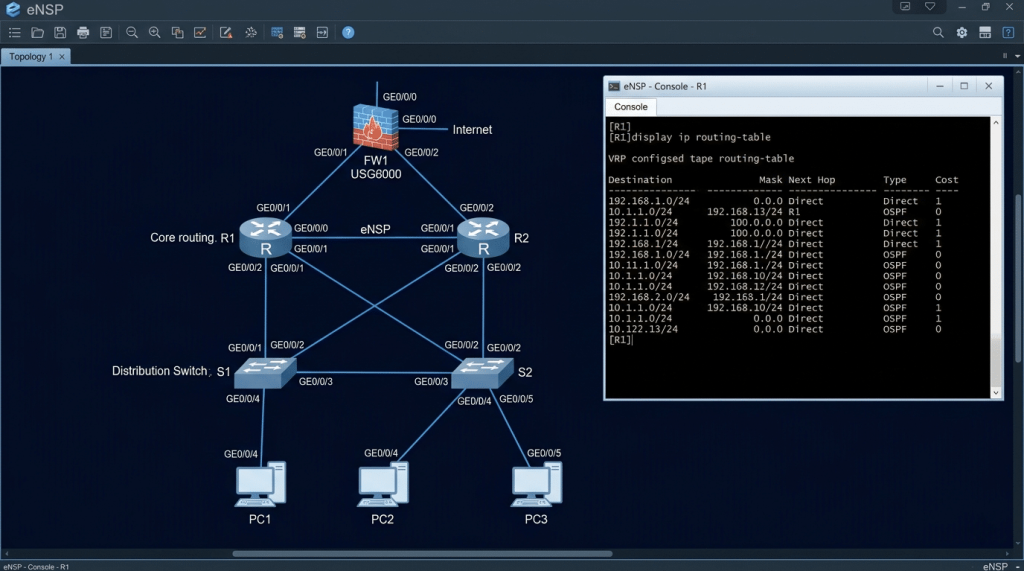Zoom in with the plus magnifier
Image resolution: width=1024 pixels, height=571 pixels.
(x=155, y=32)
